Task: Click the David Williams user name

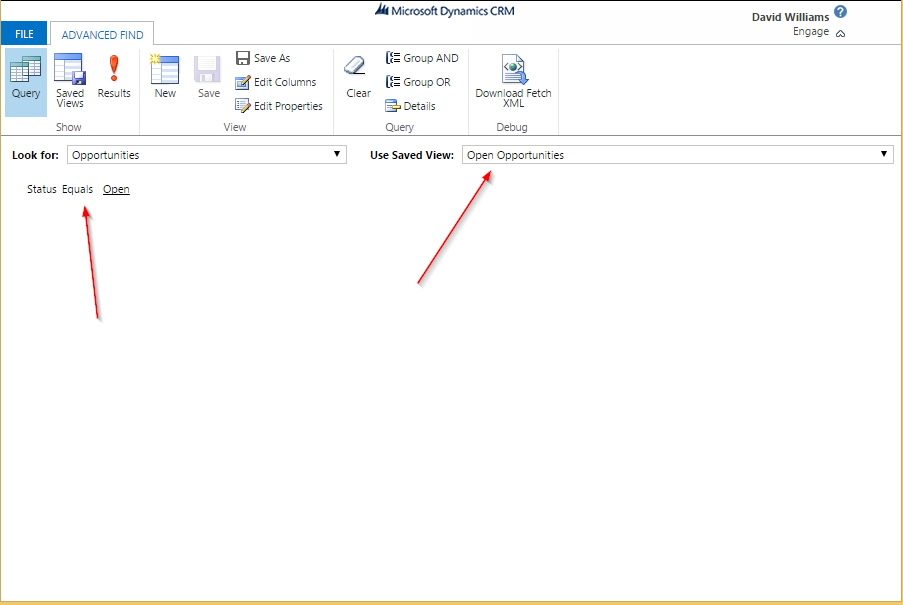Action: (790, 17)
